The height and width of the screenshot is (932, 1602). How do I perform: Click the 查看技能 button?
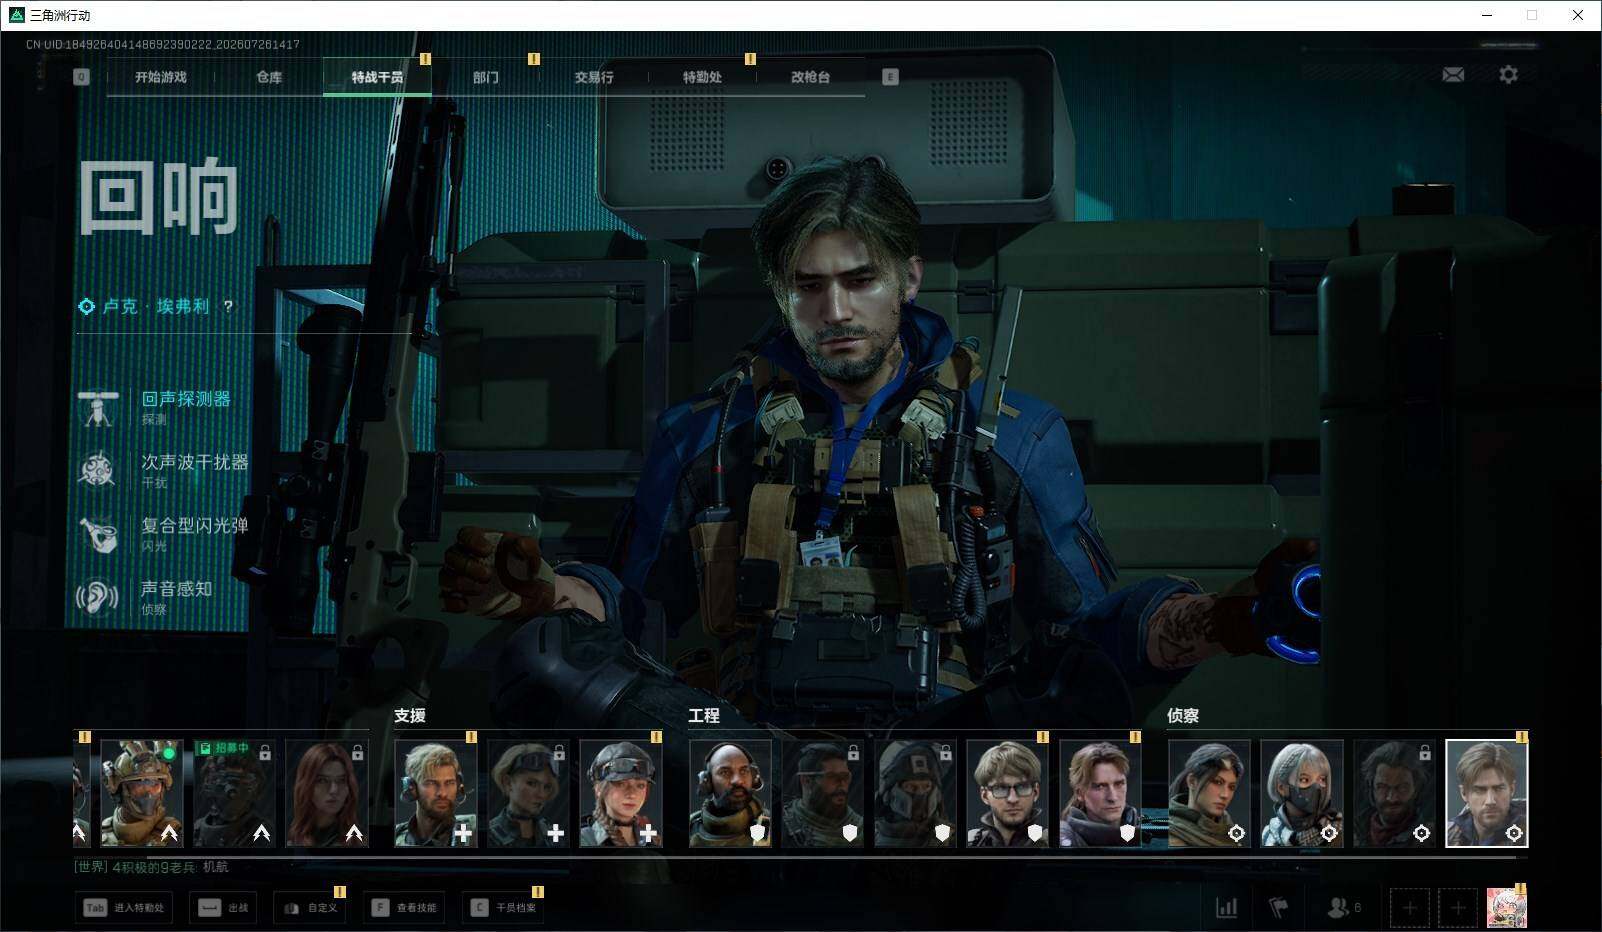pyautogui.click(x=405, y=908)
